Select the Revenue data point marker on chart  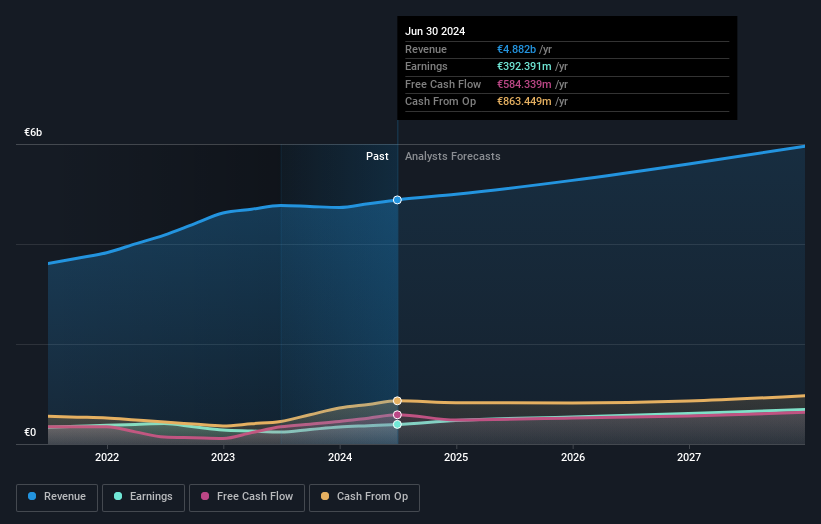(x=397, y=200)
